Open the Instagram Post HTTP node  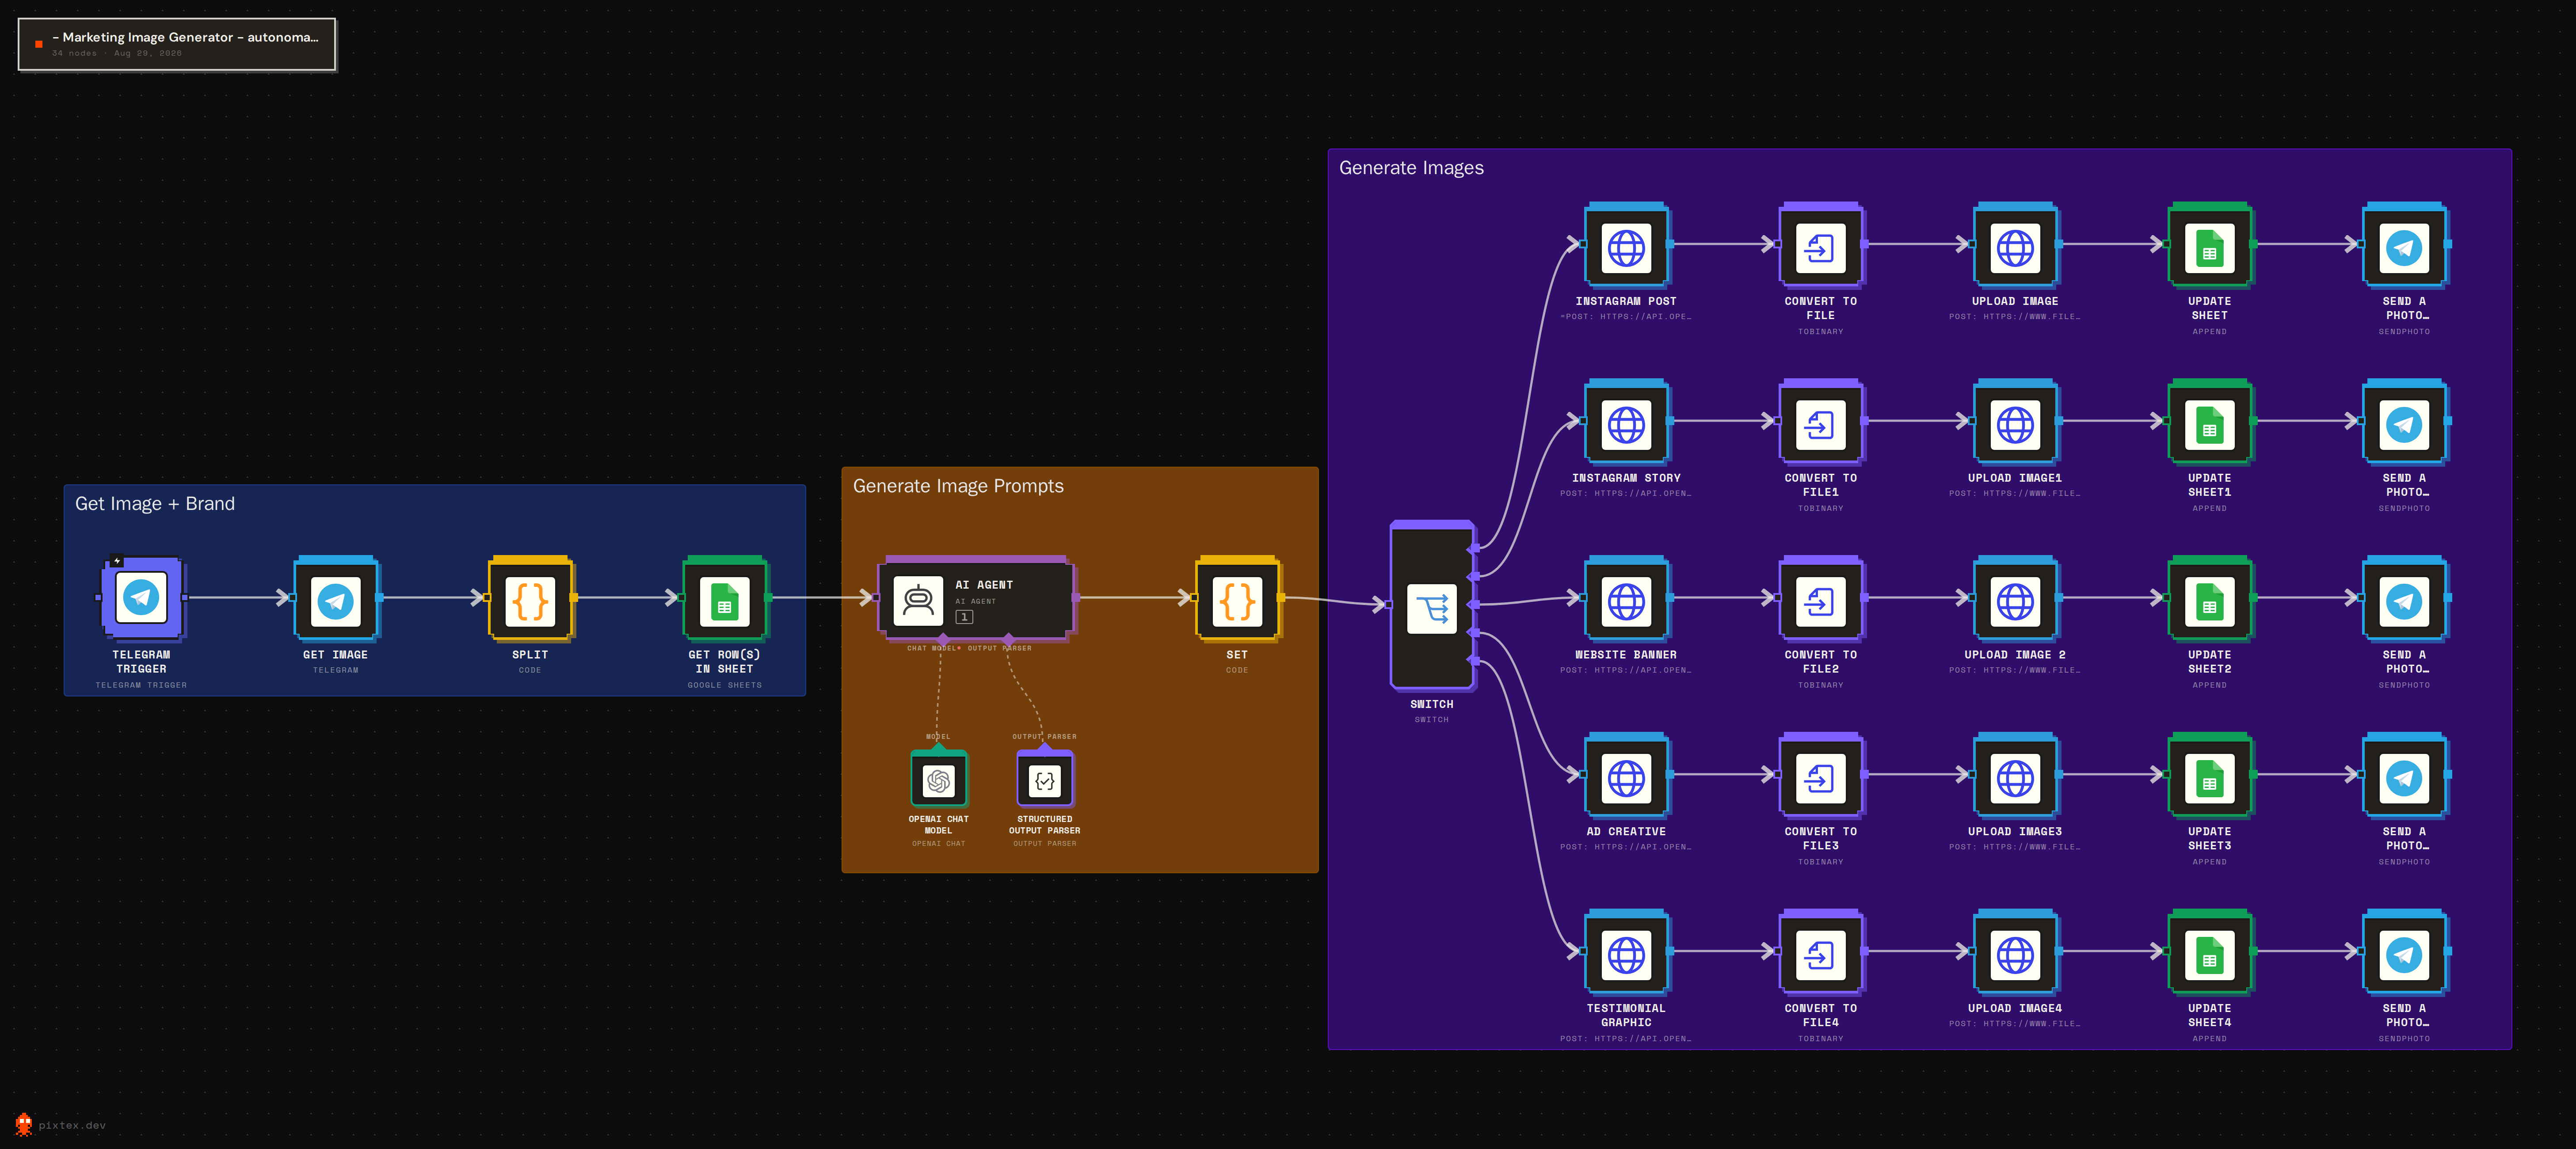(x=1626, y=245)
